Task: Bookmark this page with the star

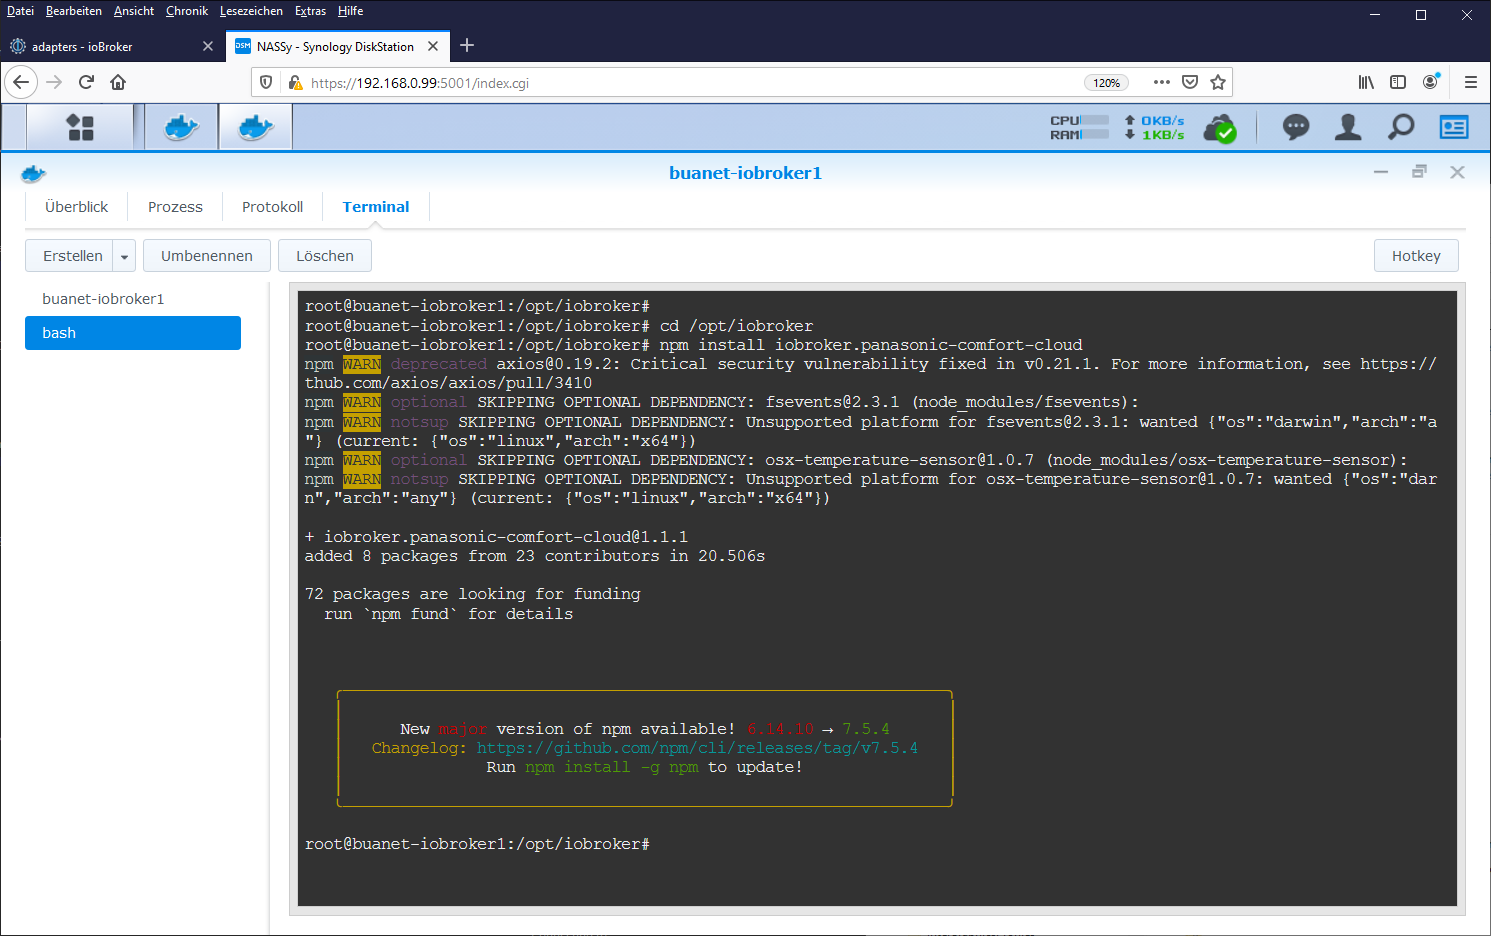Action: (x=1218, y=82)
